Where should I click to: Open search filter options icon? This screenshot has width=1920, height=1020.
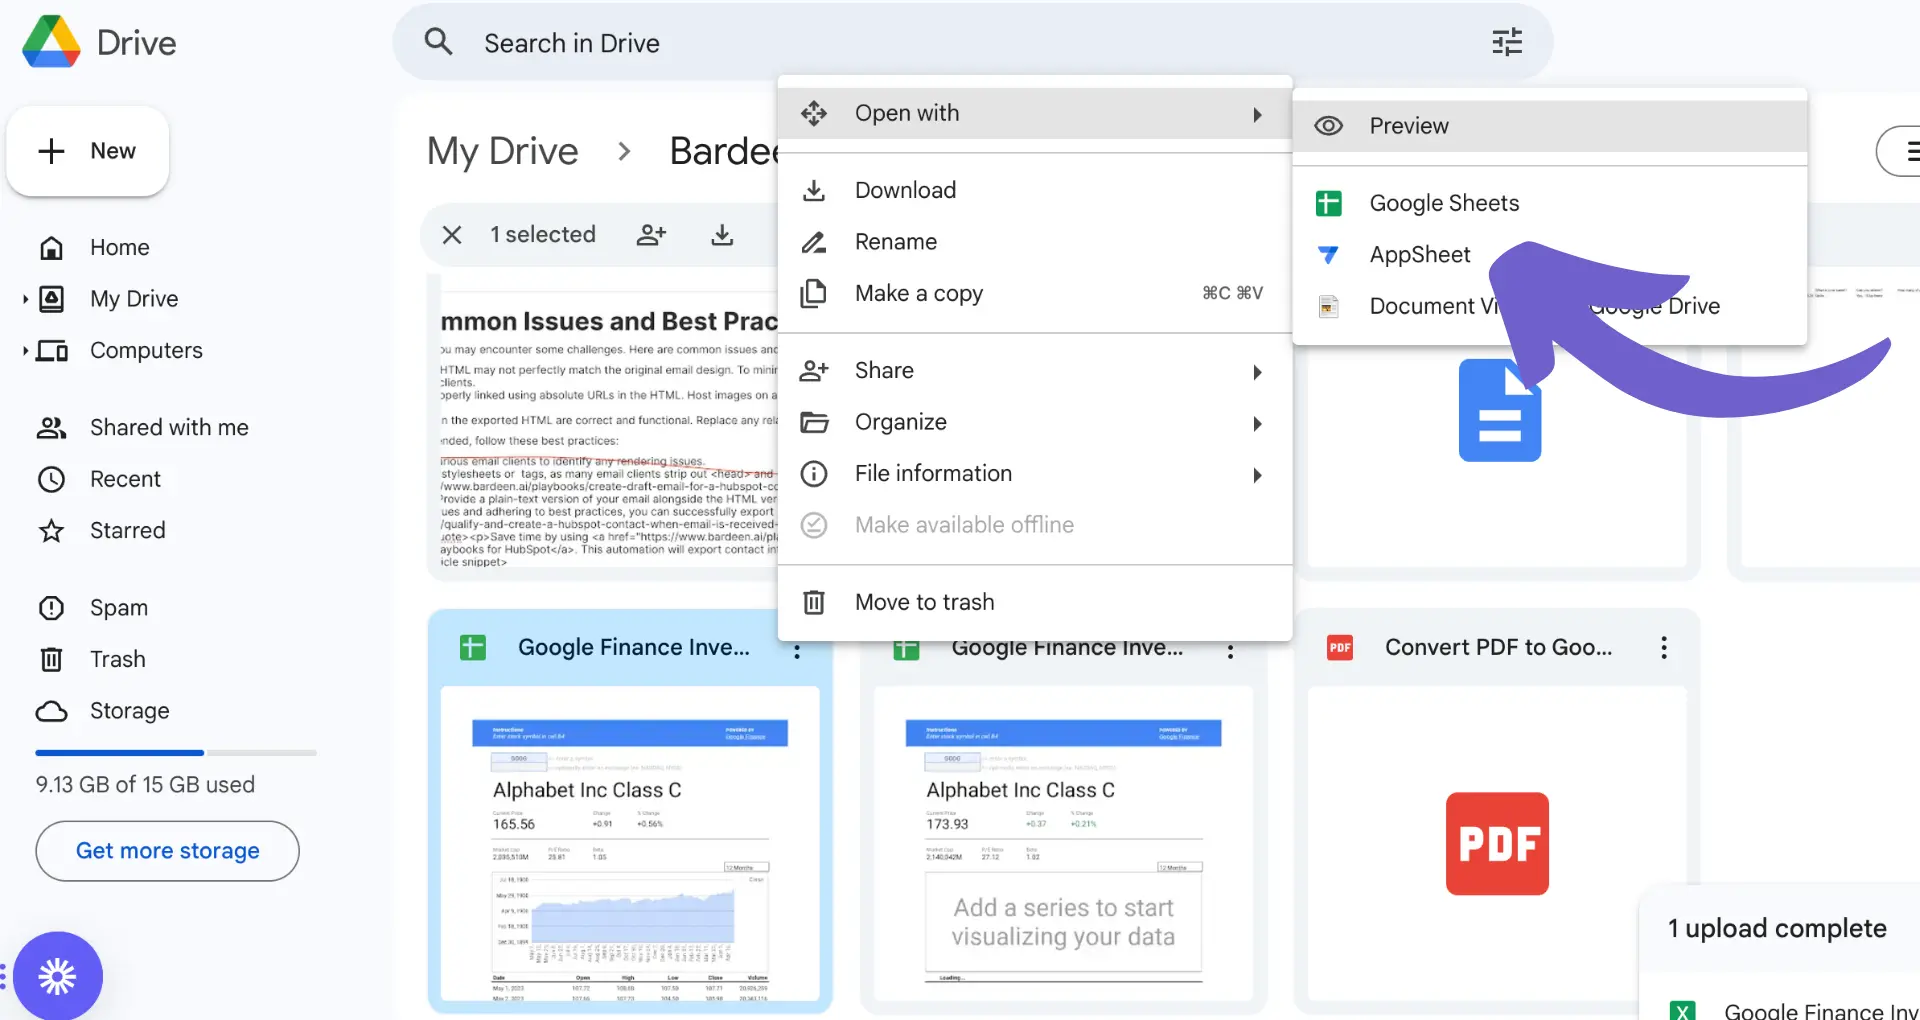click(x=1507, y=42)
